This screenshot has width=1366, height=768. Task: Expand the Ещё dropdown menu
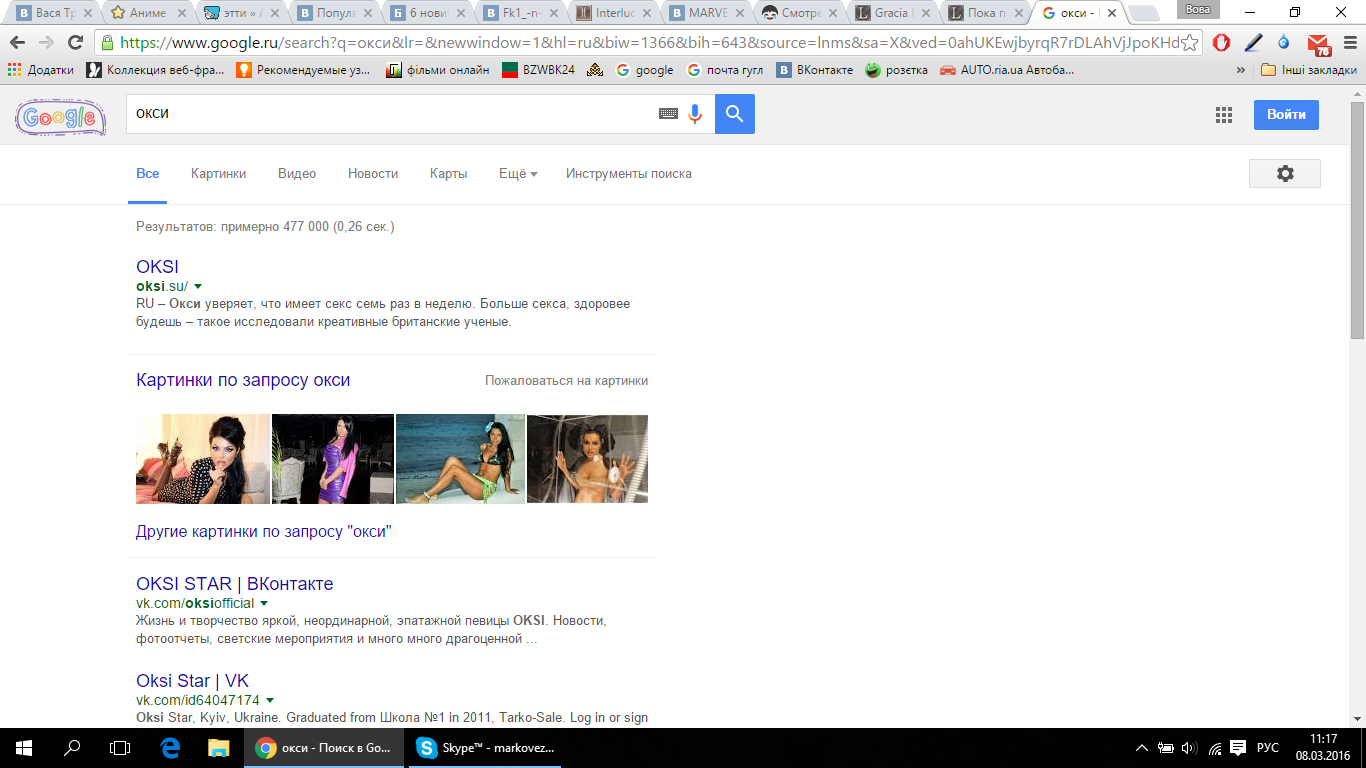coord(518,173)
